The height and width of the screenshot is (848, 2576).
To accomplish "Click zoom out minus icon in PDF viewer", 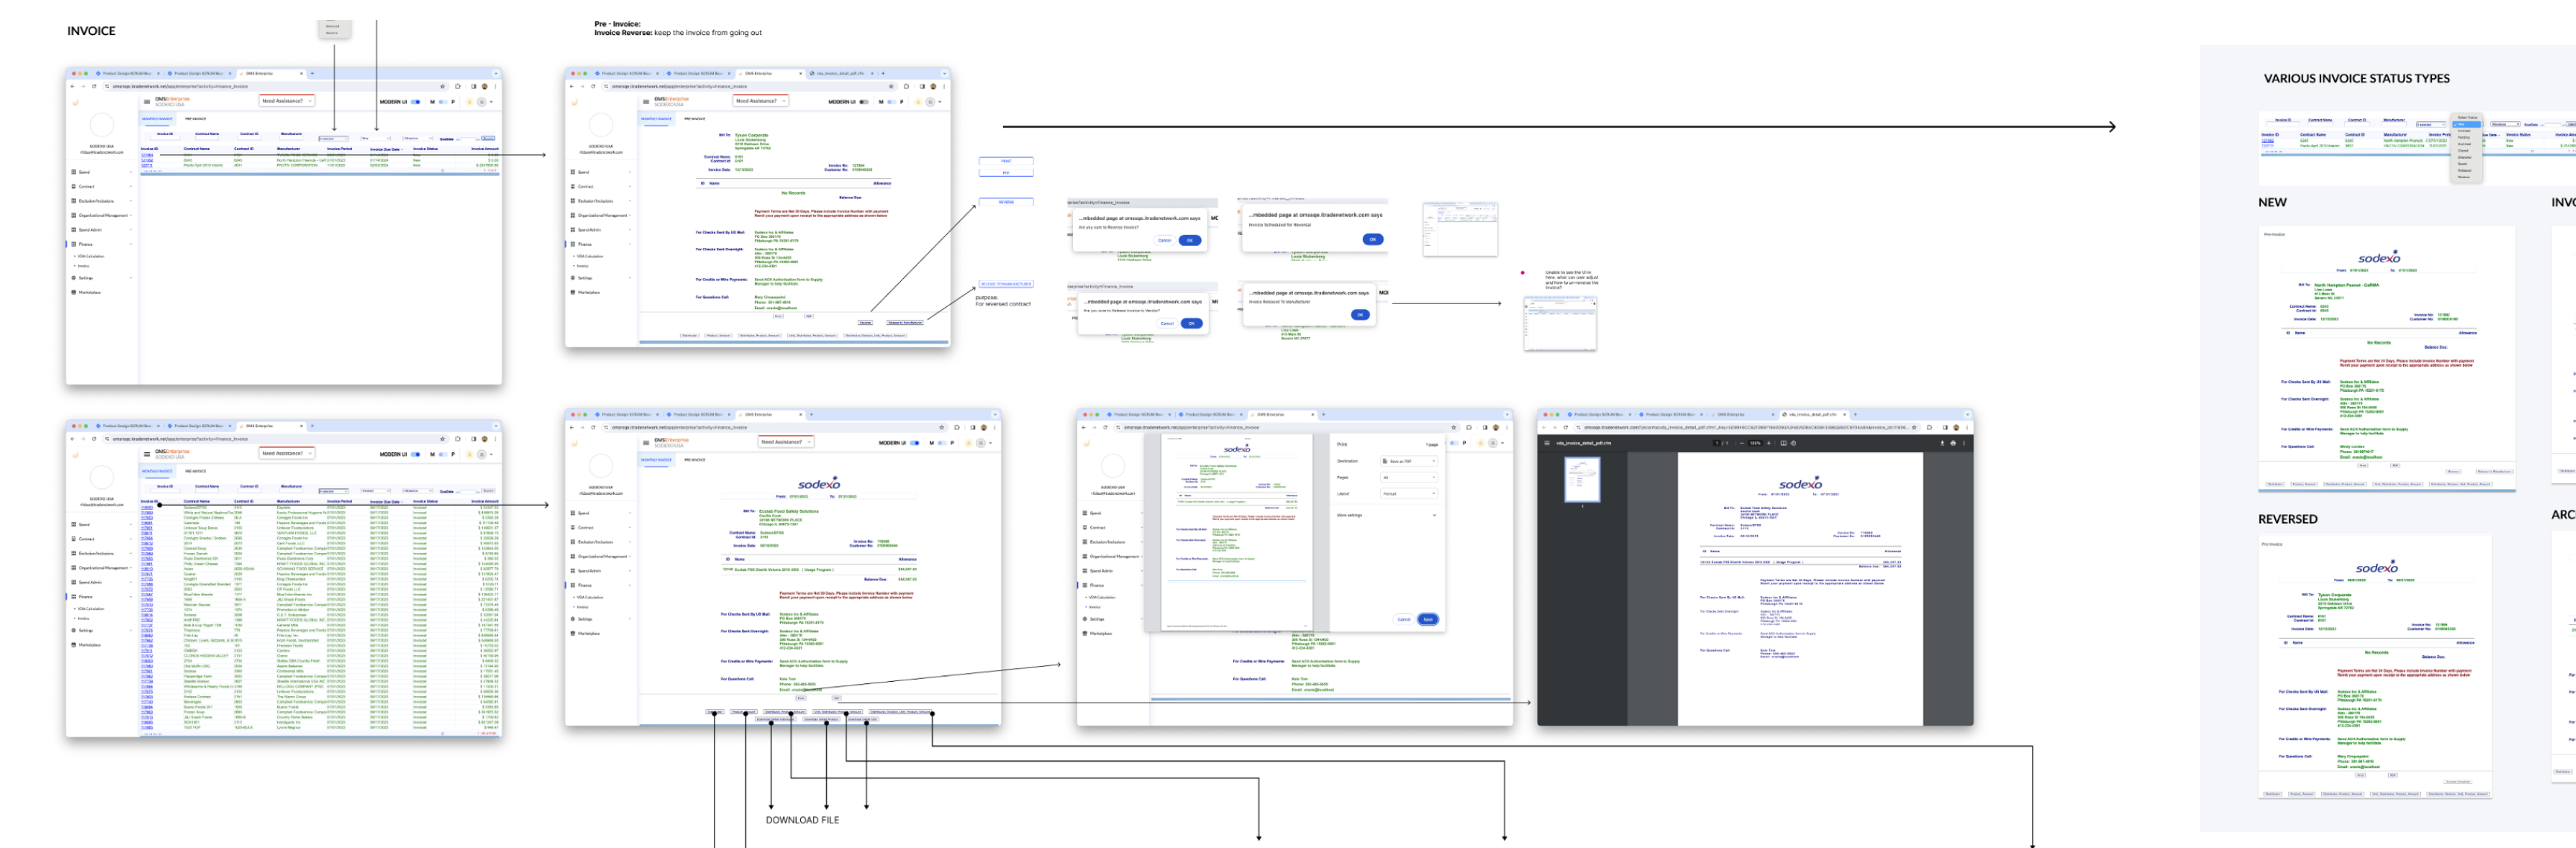I will 1741,442.
